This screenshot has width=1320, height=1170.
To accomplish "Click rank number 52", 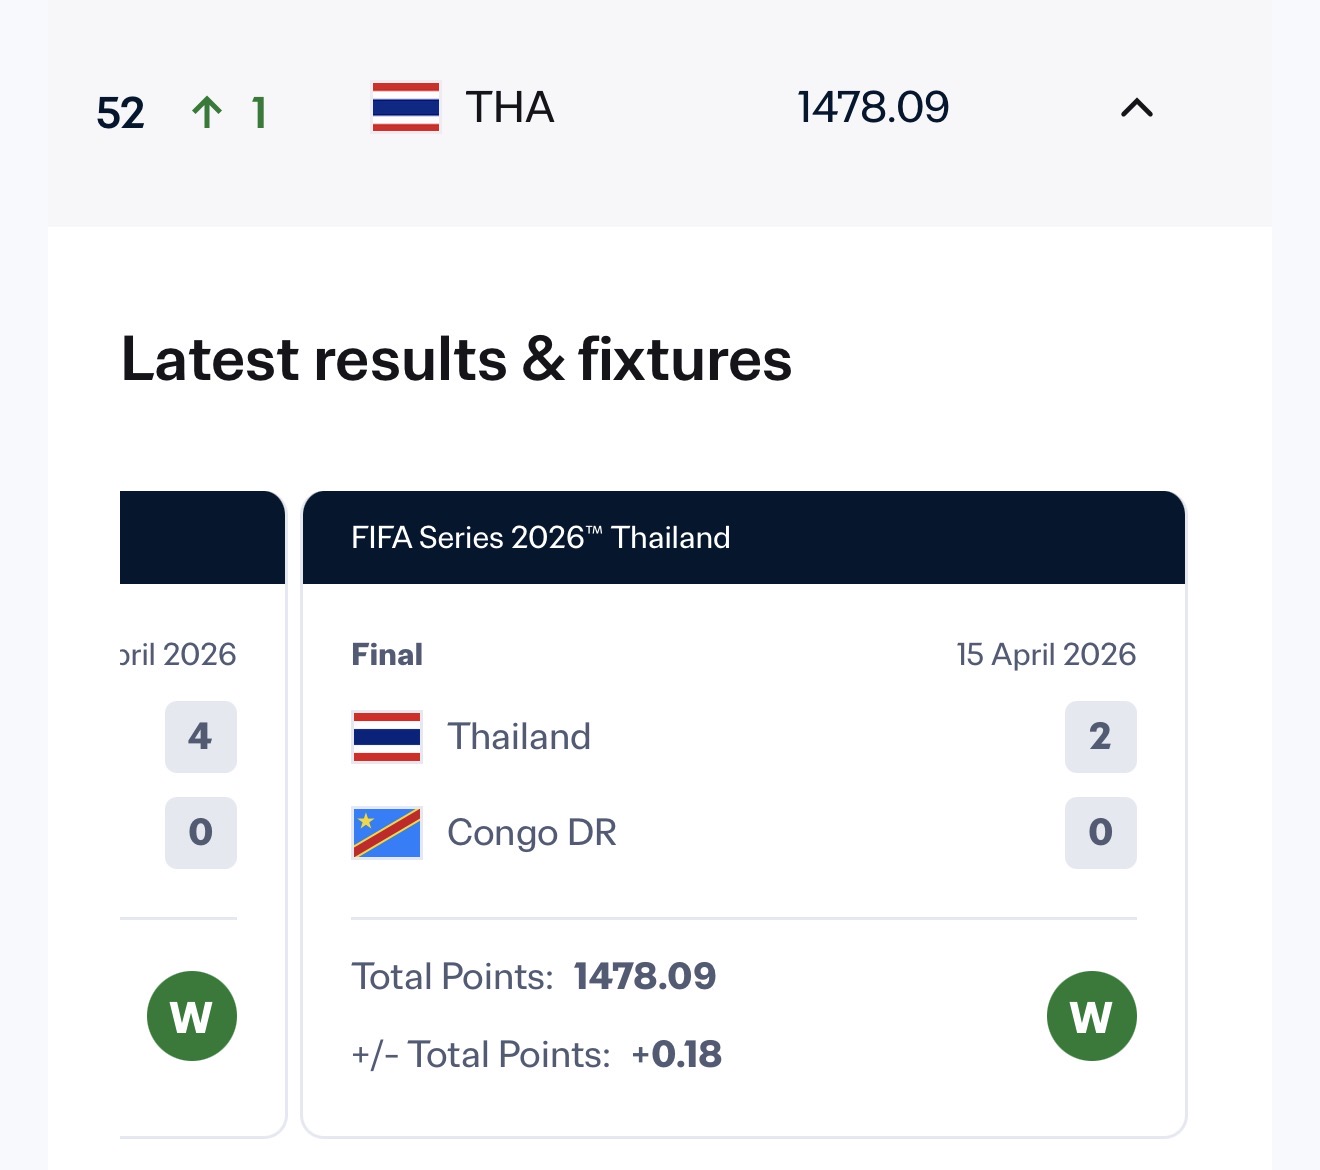I will point(120,113).
